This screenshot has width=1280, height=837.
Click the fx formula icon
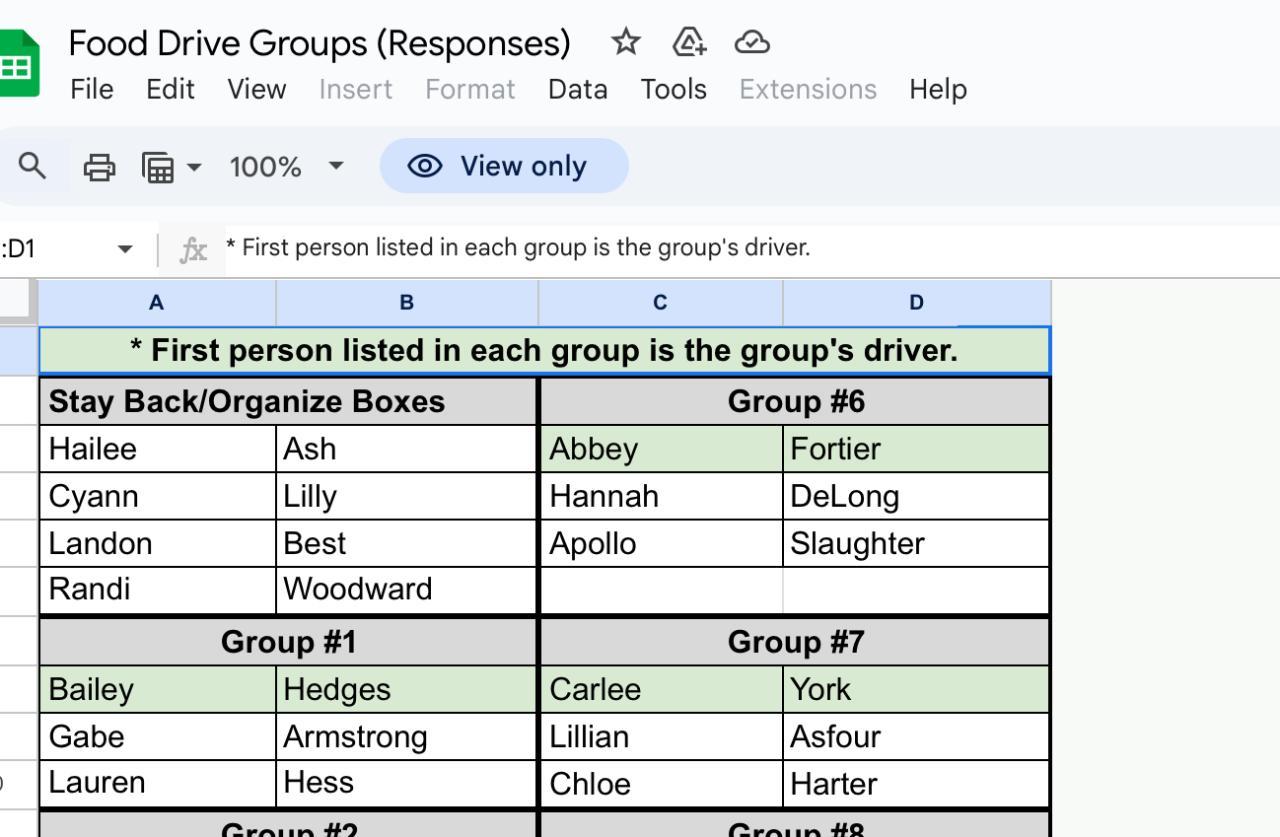coord(193,249)
